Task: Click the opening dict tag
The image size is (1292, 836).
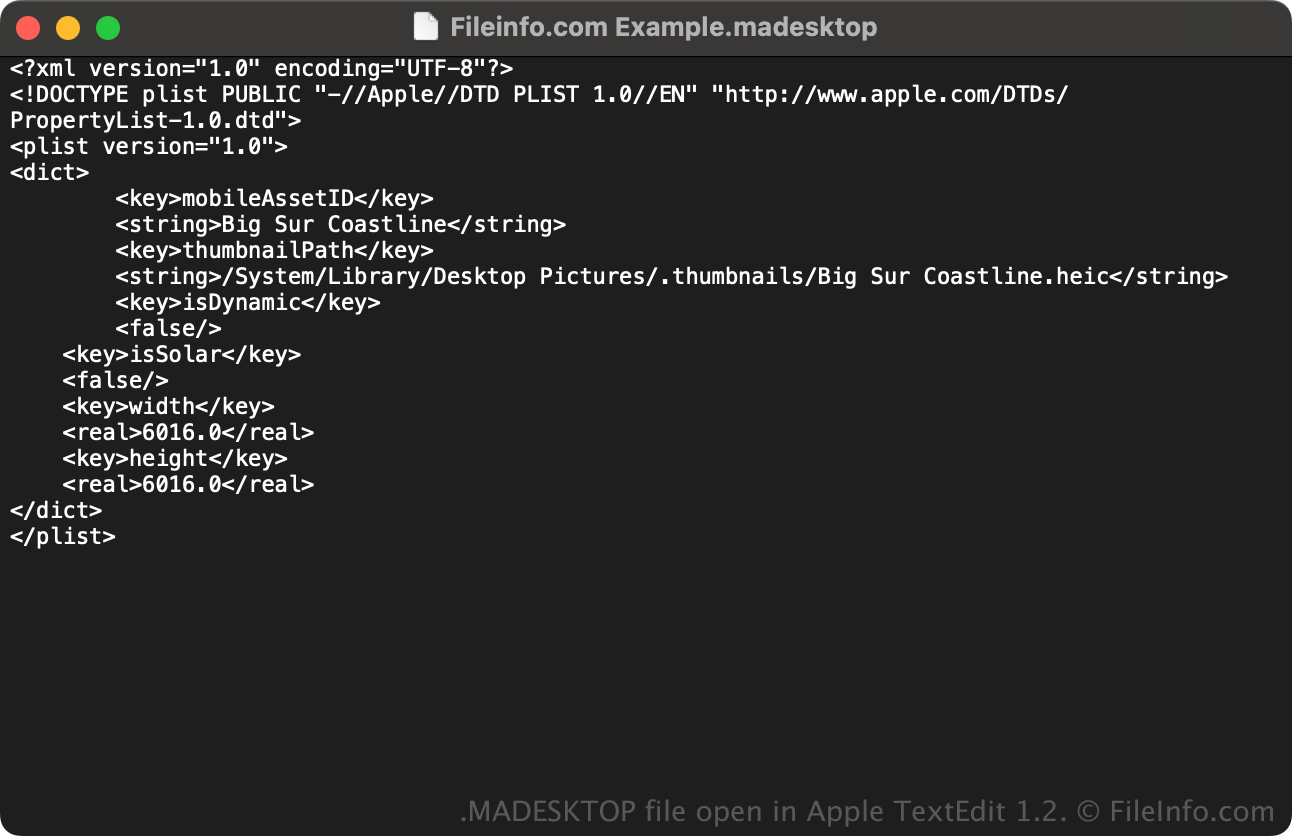Action: pyautogui.click(x=49, y=173)
